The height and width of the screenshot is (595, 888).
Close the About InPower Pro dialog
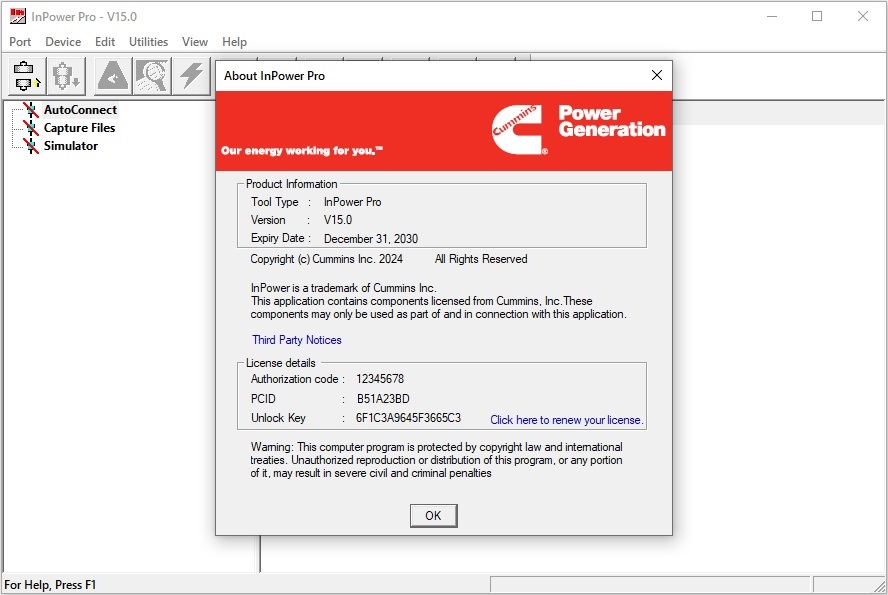[x=657, y=75]
